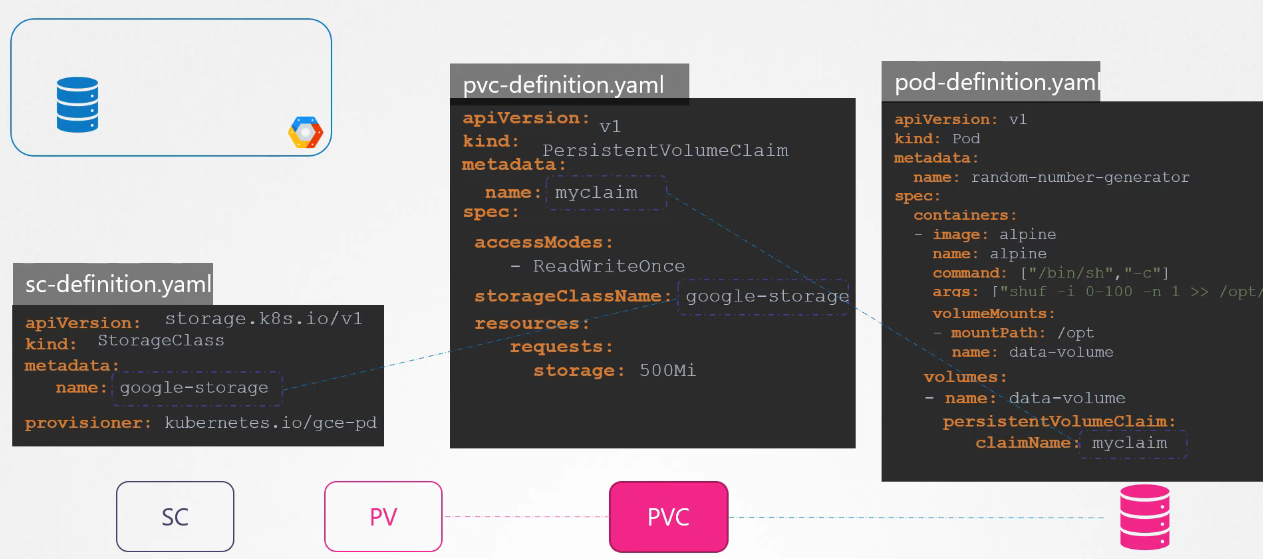The height and width of the screenshot is (559, 1263).
Task: Click the pink database icon
Action: pyautogui.click(x=1144, y=517)
